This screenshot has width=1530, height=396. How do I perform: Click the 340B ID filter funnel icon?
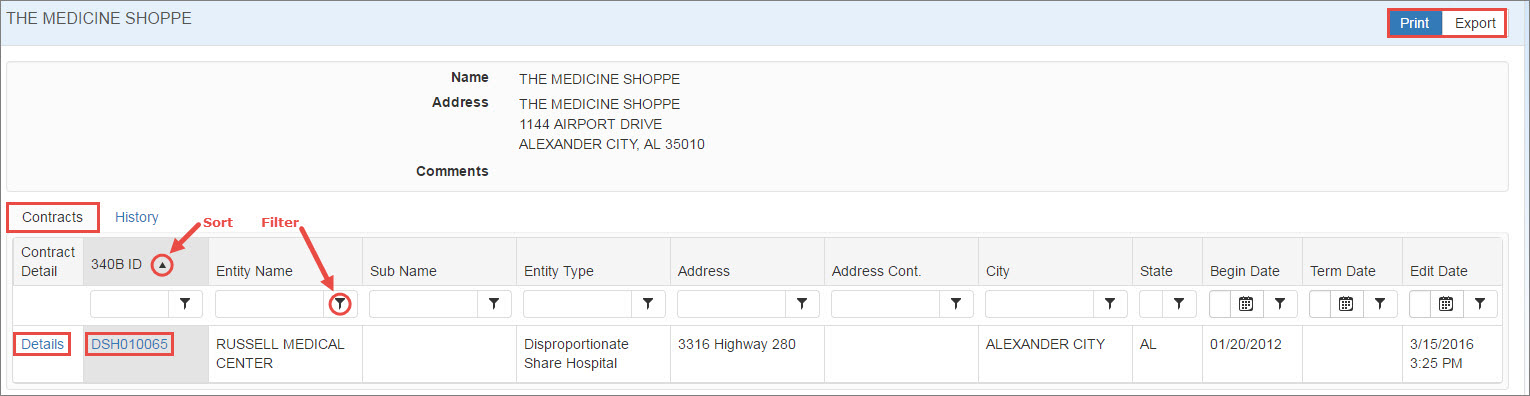185,303
